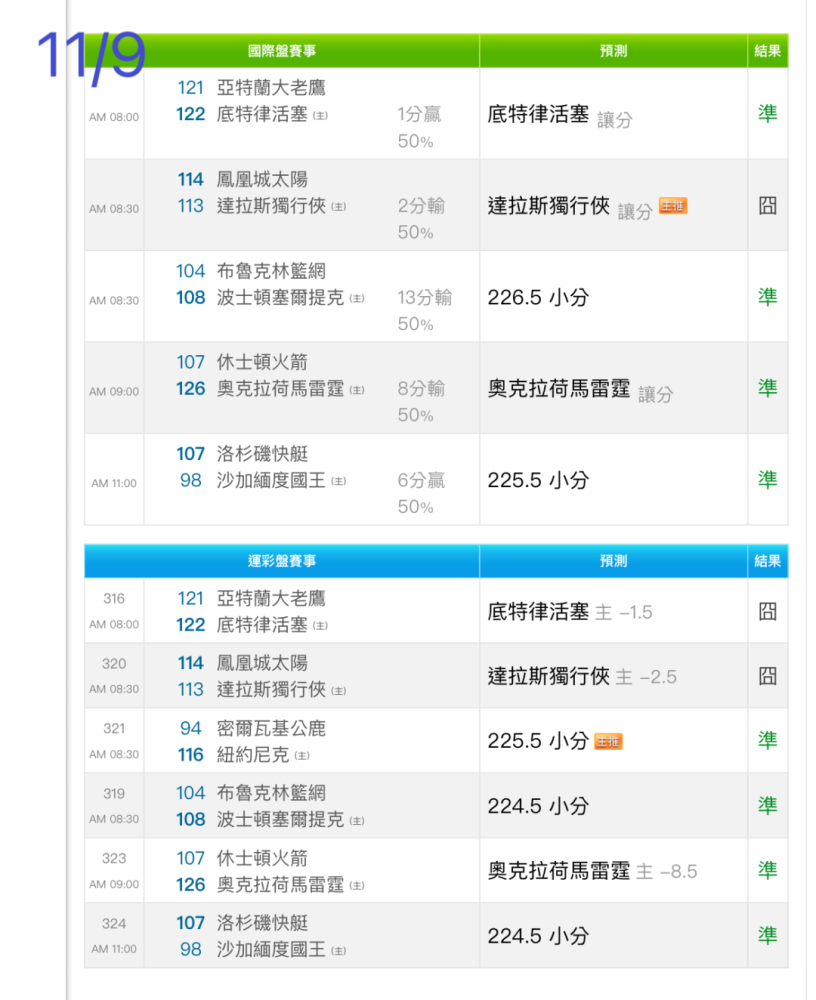Click 波士頓塞爾提克 in the 國際盤賽事 table

[x=280, y=298]
